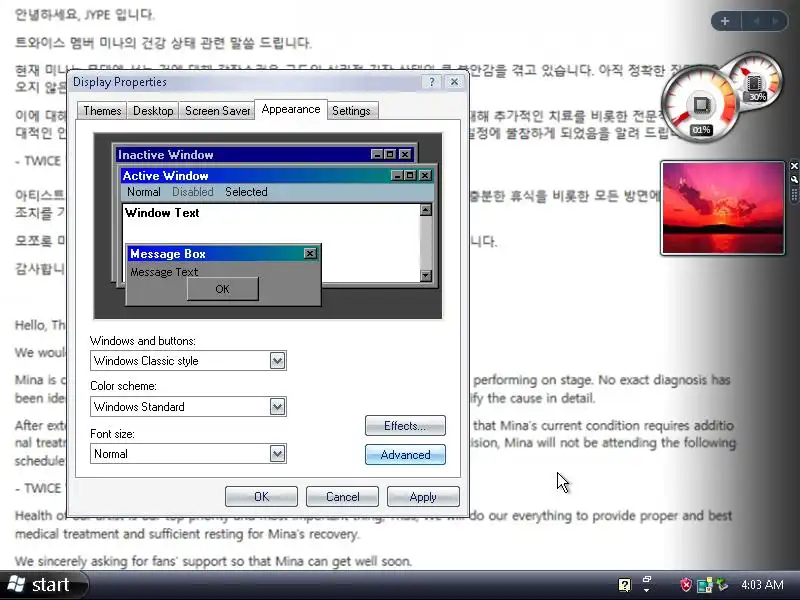Click the safely remove hardware tray icon
Viewport: 800px width, 600px height.
click(722, 584)
